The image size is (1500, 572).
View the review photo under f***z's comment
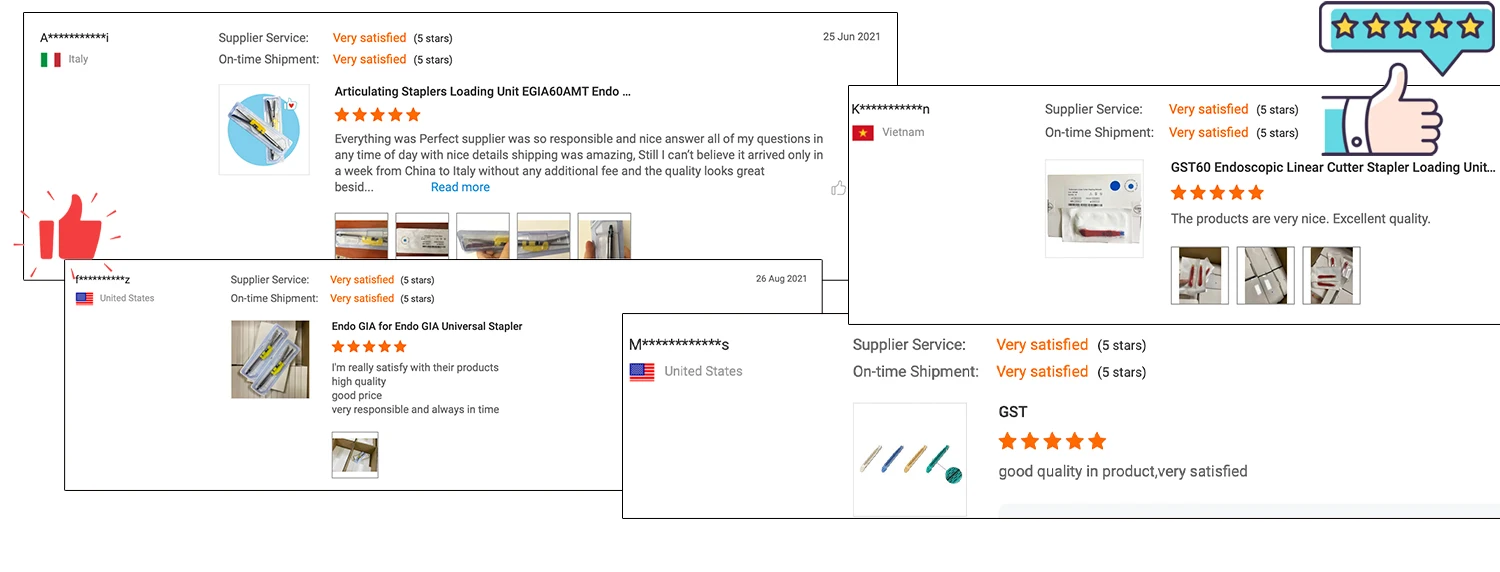tap(355, 454)
